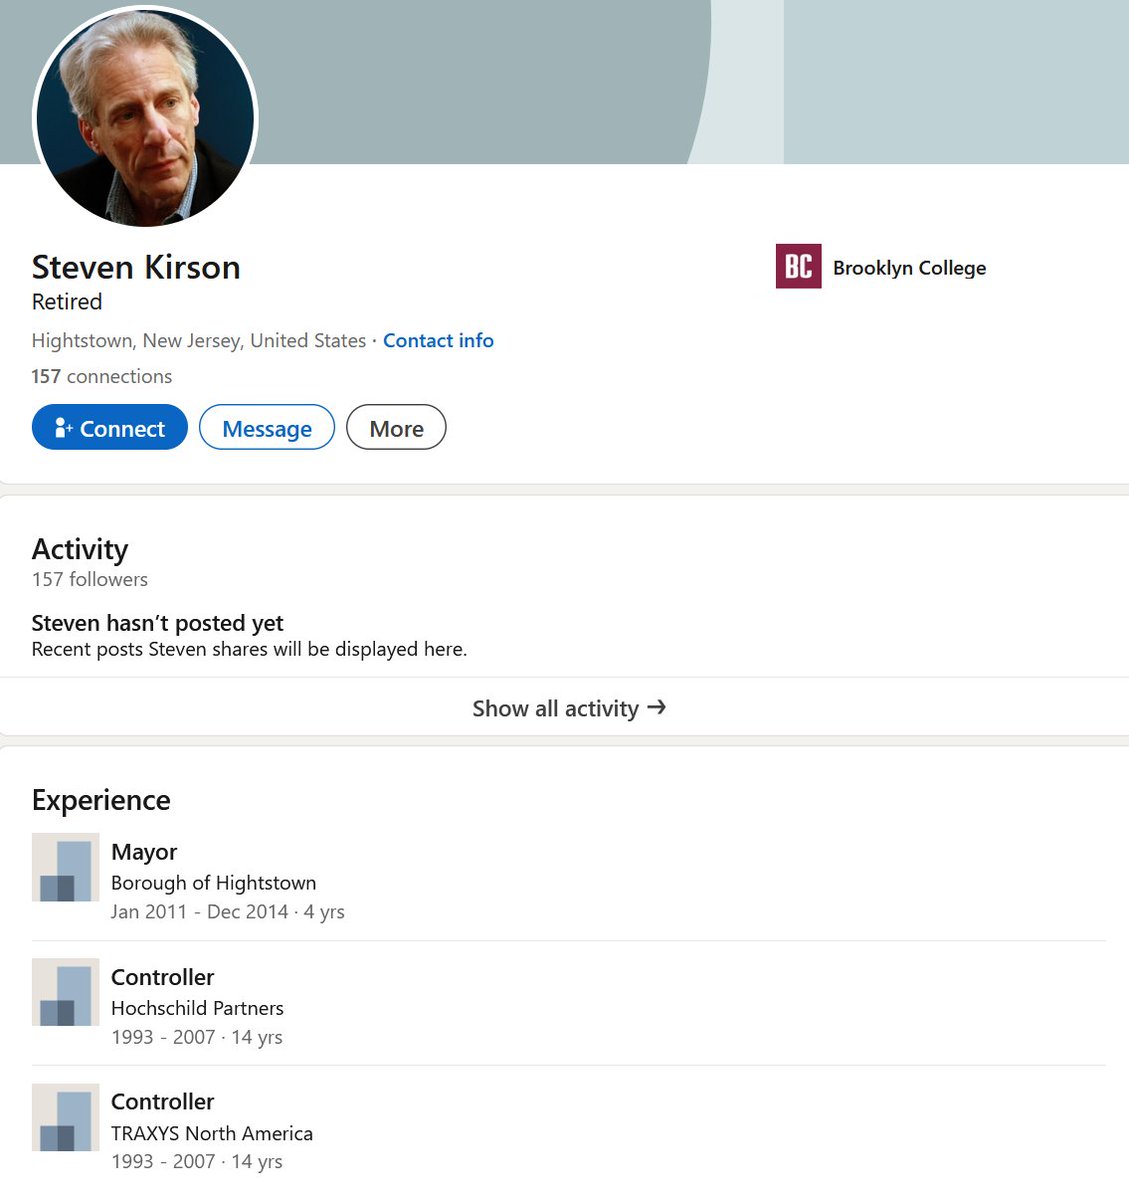This screenshot has height=1200, width=1129.
Task: Open Steven Kirson's profile photo
Action: (146, 118)
